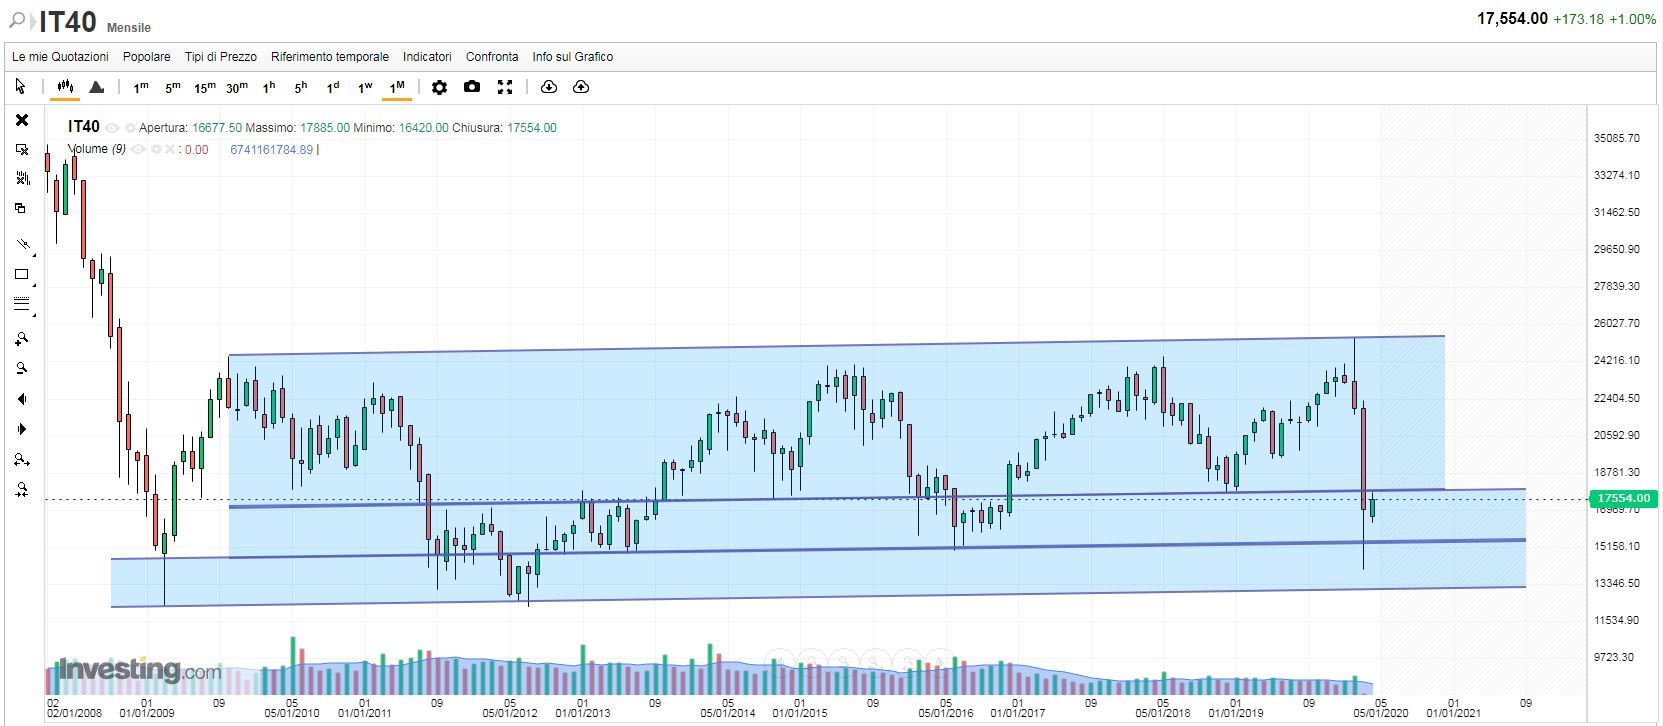1663x726 pixels.
Task: Click the X close icon in the left toolbar
Action: 22,120
